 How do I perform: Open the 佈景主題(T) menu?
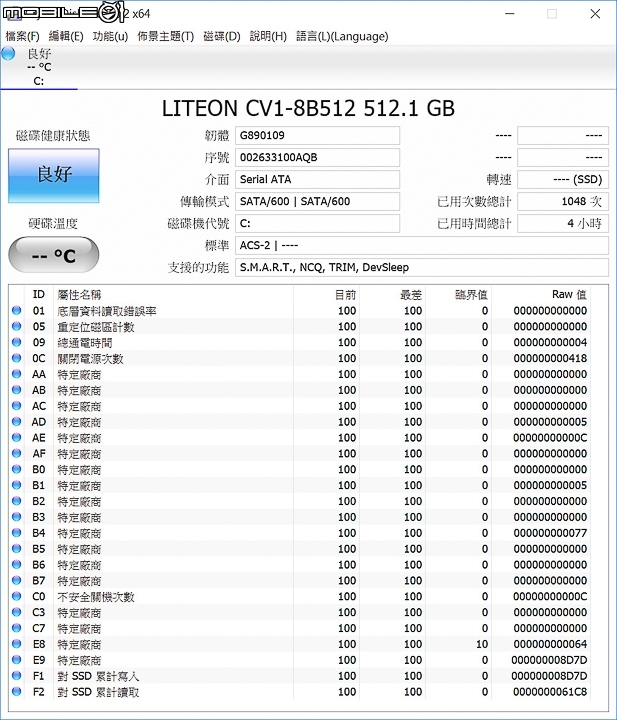pyautogui.click(x=166, y=36)
